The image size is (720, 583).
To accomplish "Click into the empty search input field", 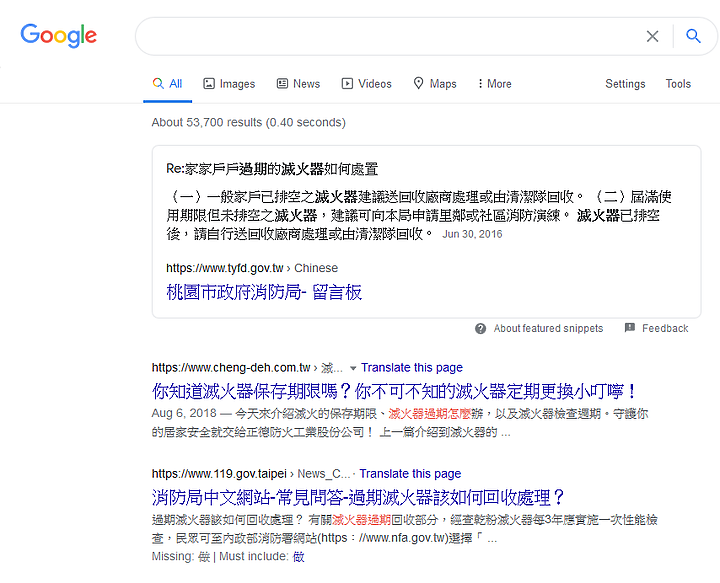I will [x=390, y=36].
